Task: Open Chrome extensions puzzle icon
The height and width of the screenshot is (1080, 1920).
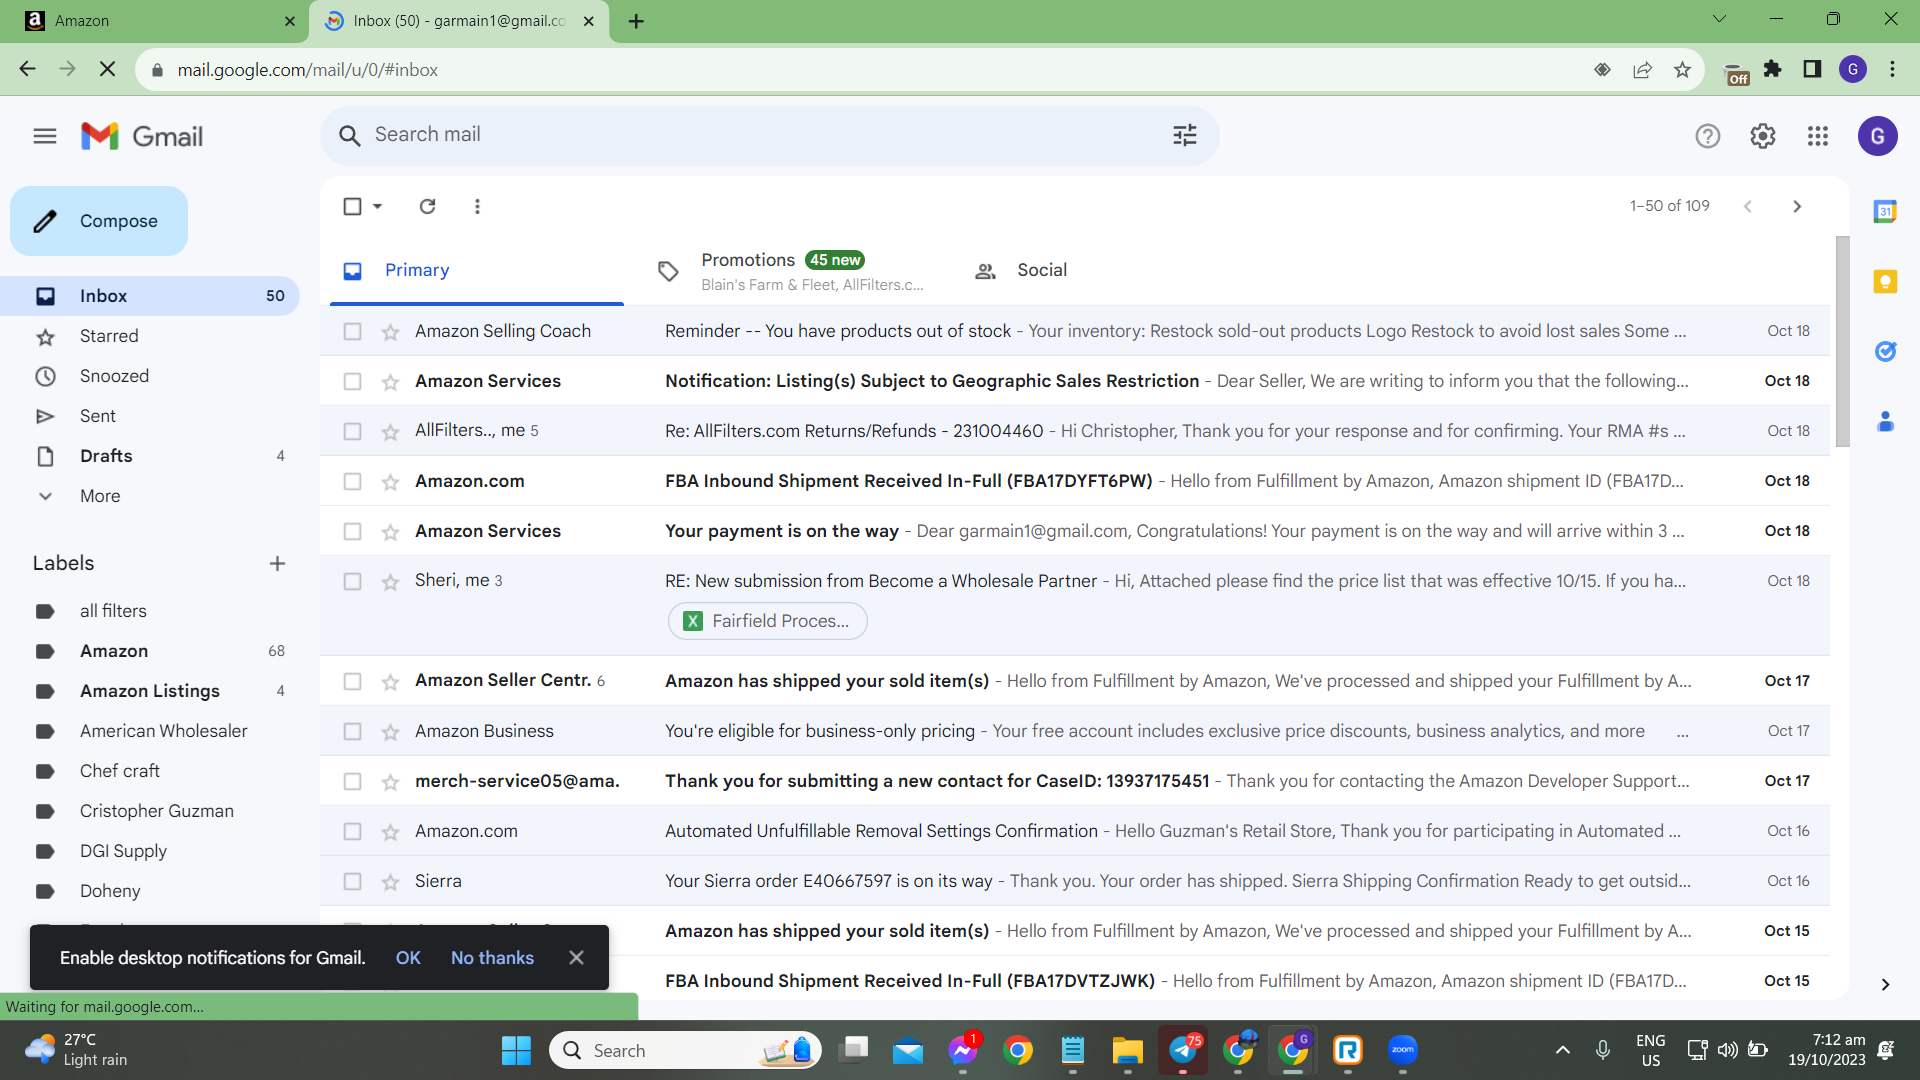Action: [1772, 69]
